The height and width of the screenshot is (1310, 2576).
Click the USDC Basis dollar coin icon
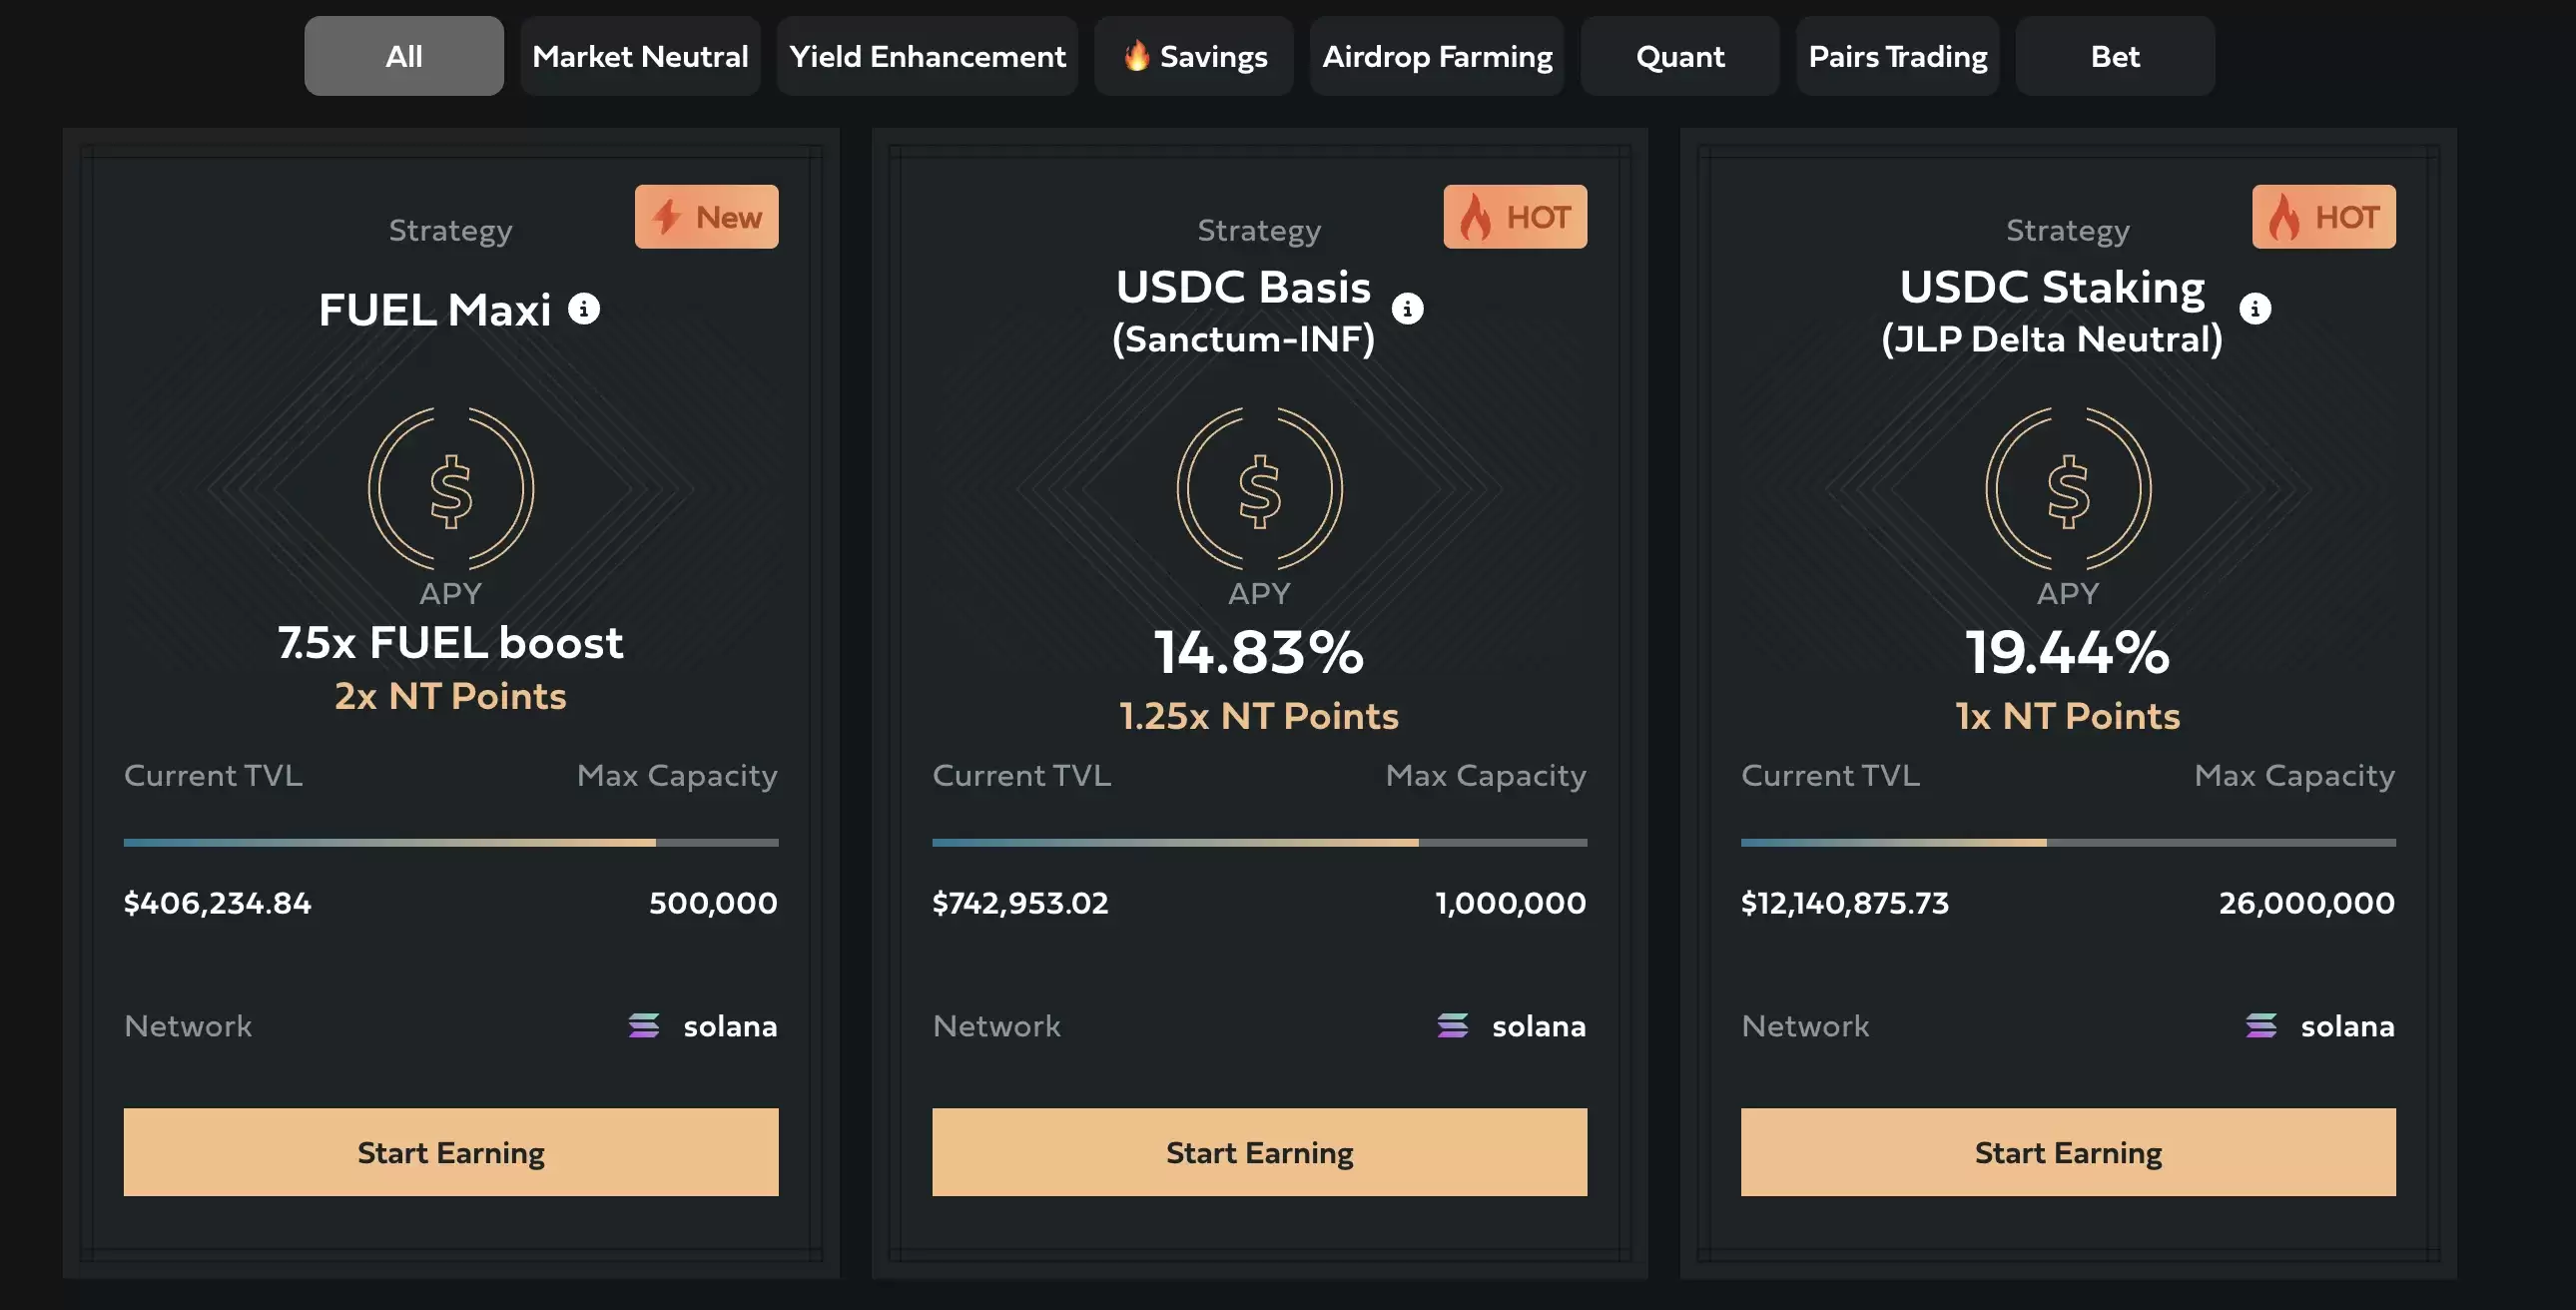(1259, 489)
